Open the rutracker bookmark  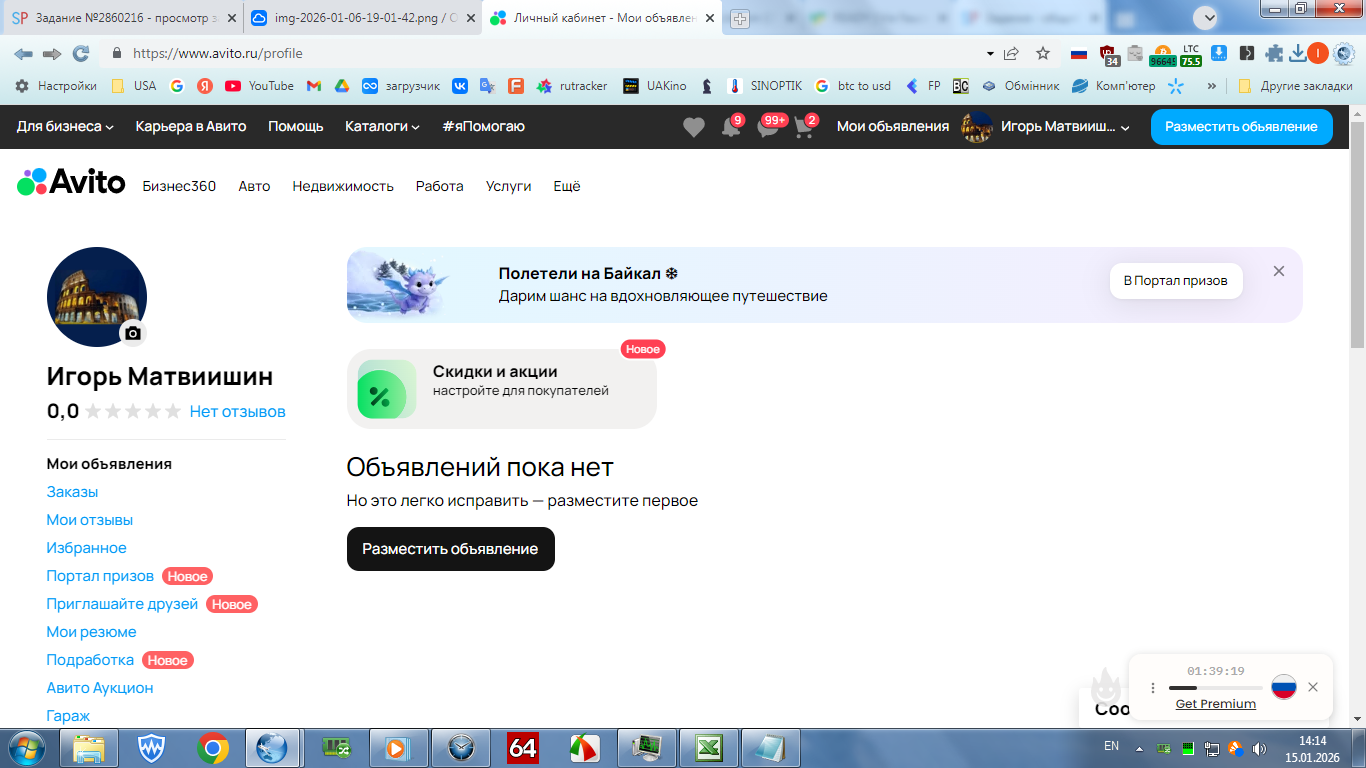[x=572, y=86]
